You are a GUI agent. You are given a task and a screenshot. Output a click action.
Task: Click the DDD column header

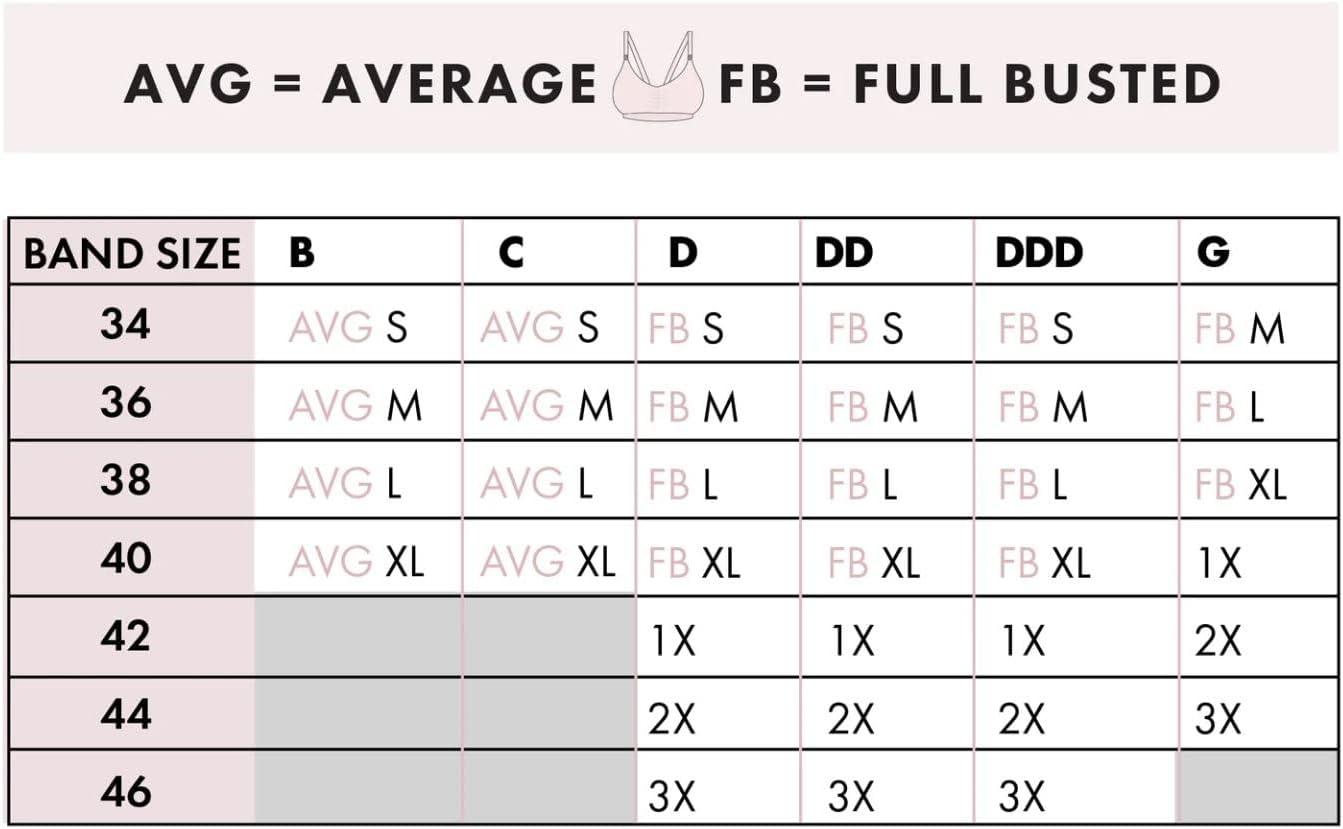pos(1039,253)
